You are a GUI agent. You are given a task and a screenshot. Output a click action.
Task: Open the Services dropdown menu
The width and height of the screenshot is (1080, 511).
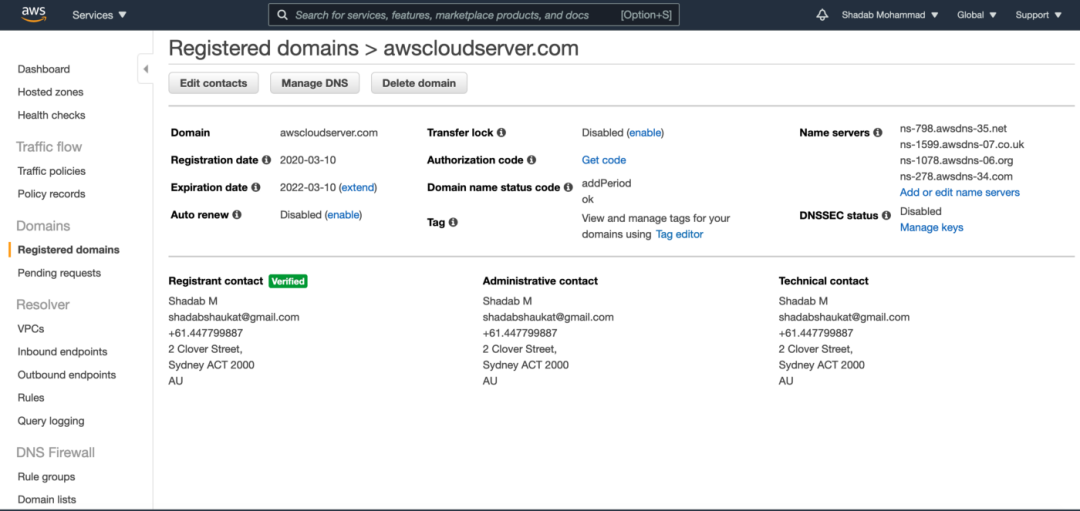pos(100,14)
